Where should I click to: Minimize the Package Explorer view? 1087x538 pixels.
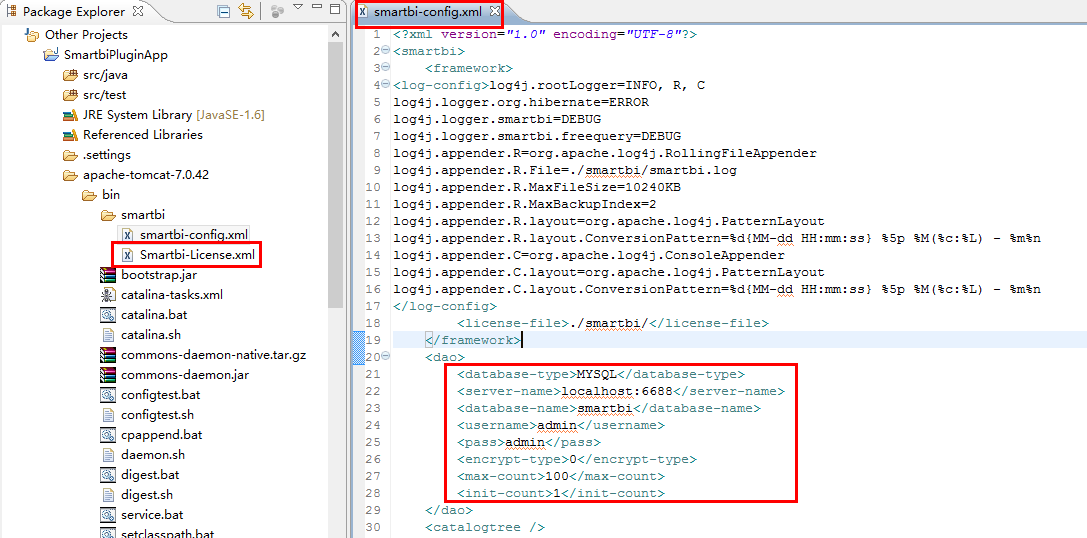317,7
